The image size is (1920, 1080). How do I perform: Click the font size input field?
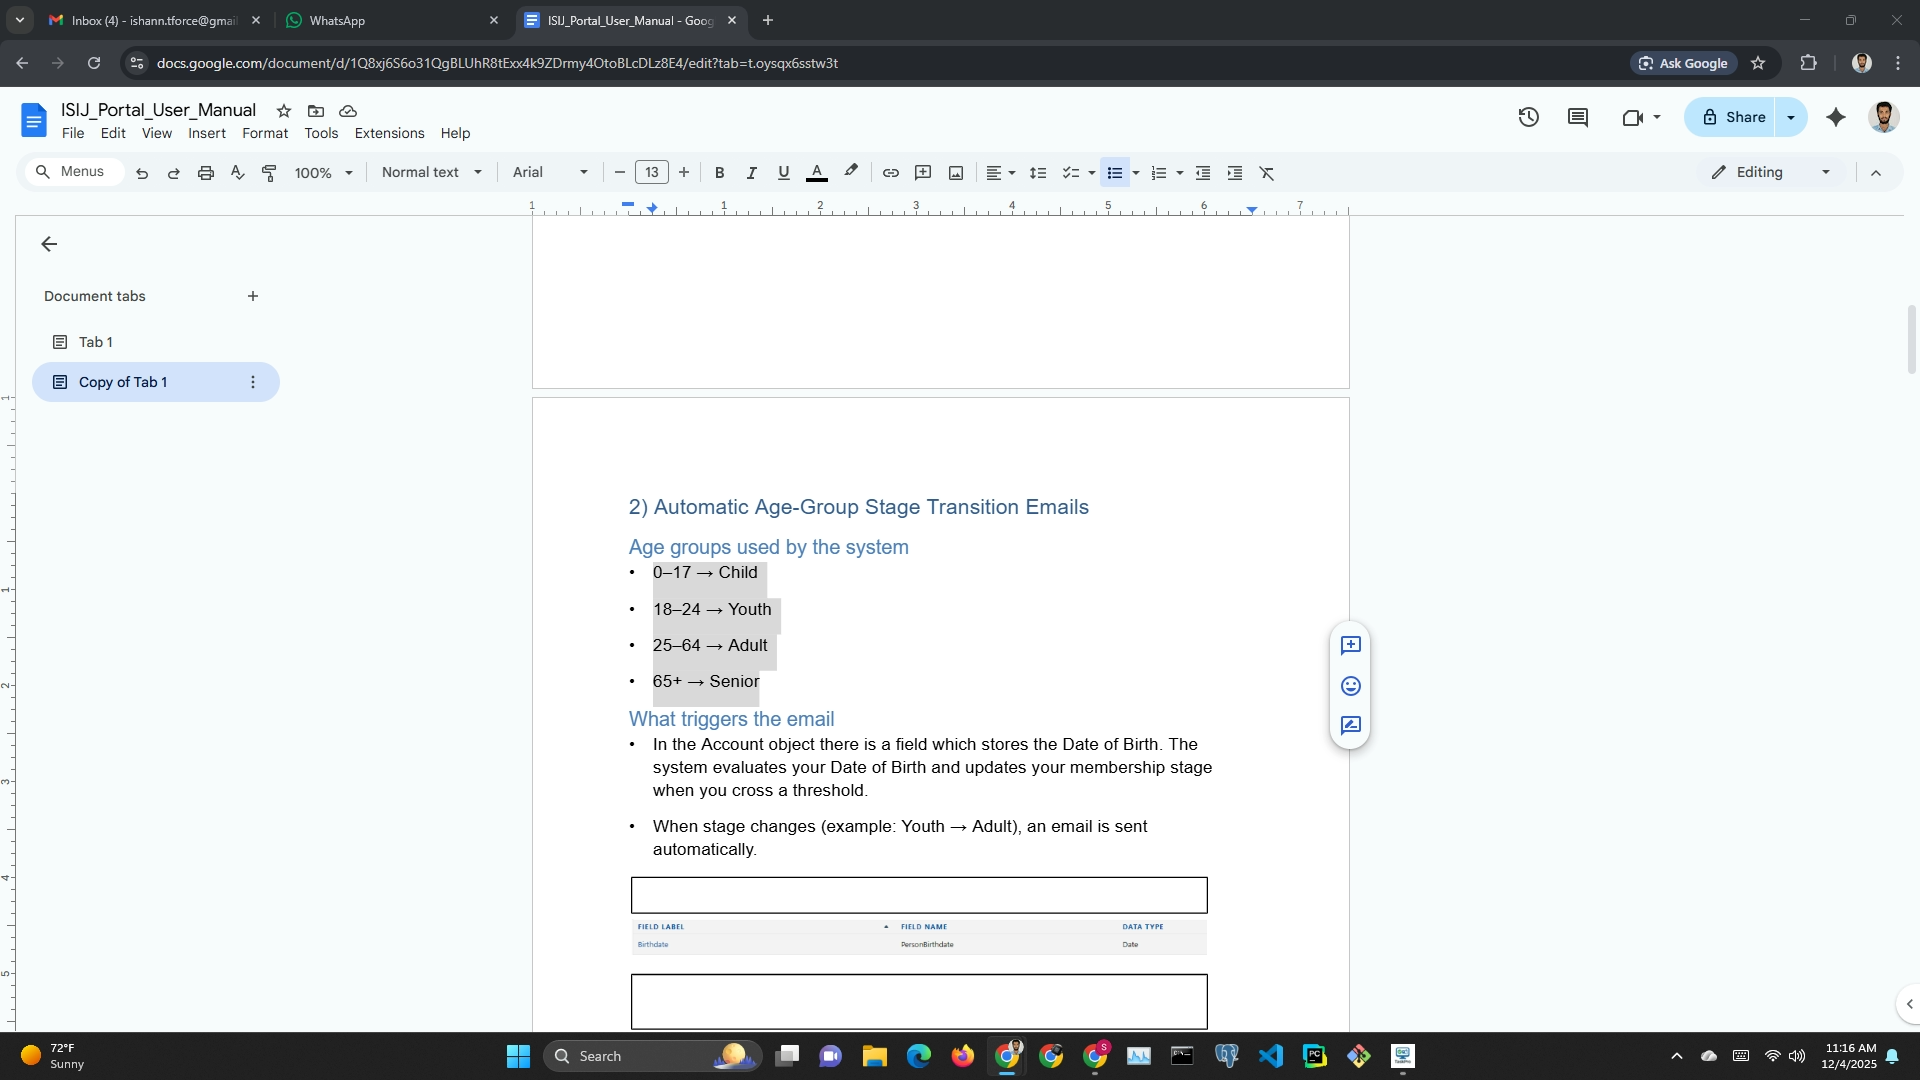click(x=651, y=172)
